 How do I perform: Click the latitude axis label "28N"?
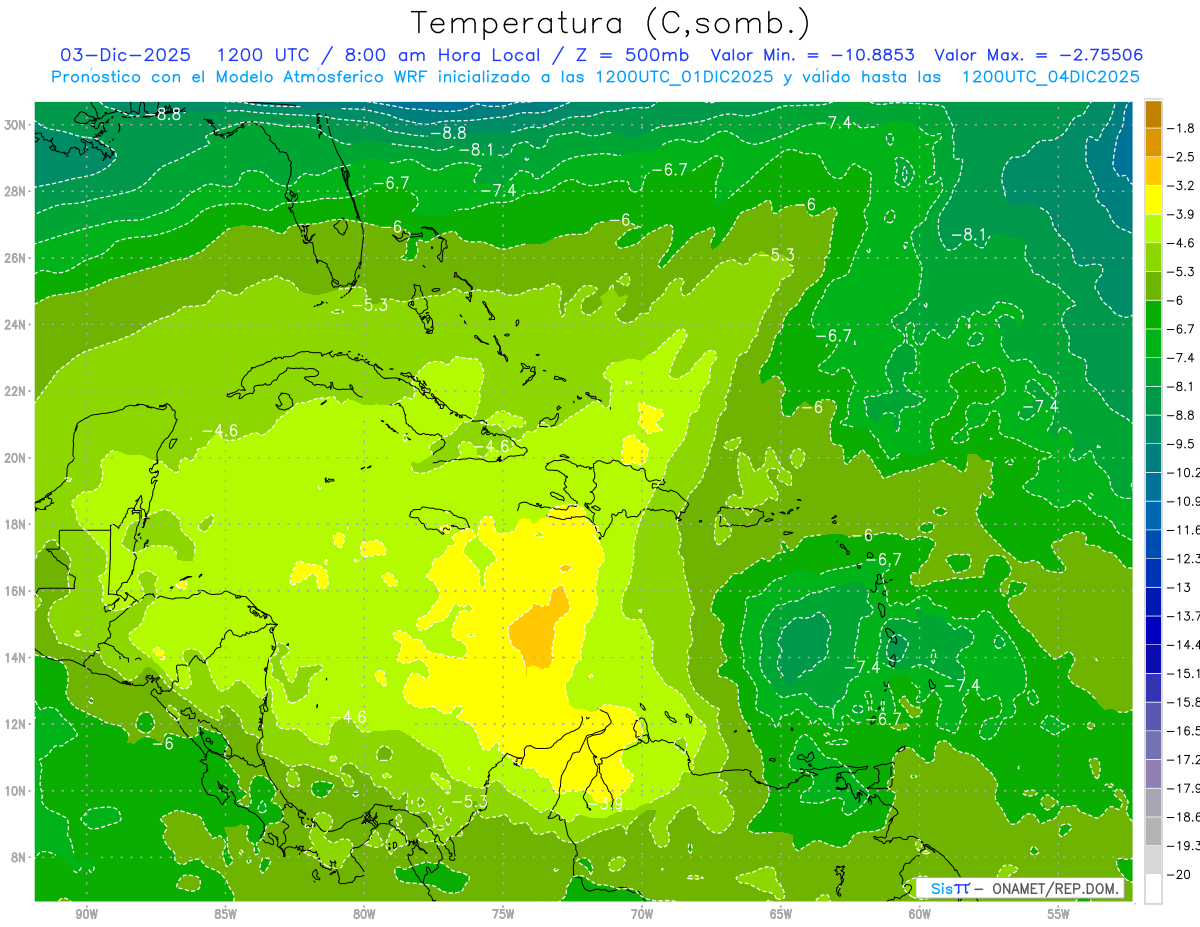click(15, 191)
